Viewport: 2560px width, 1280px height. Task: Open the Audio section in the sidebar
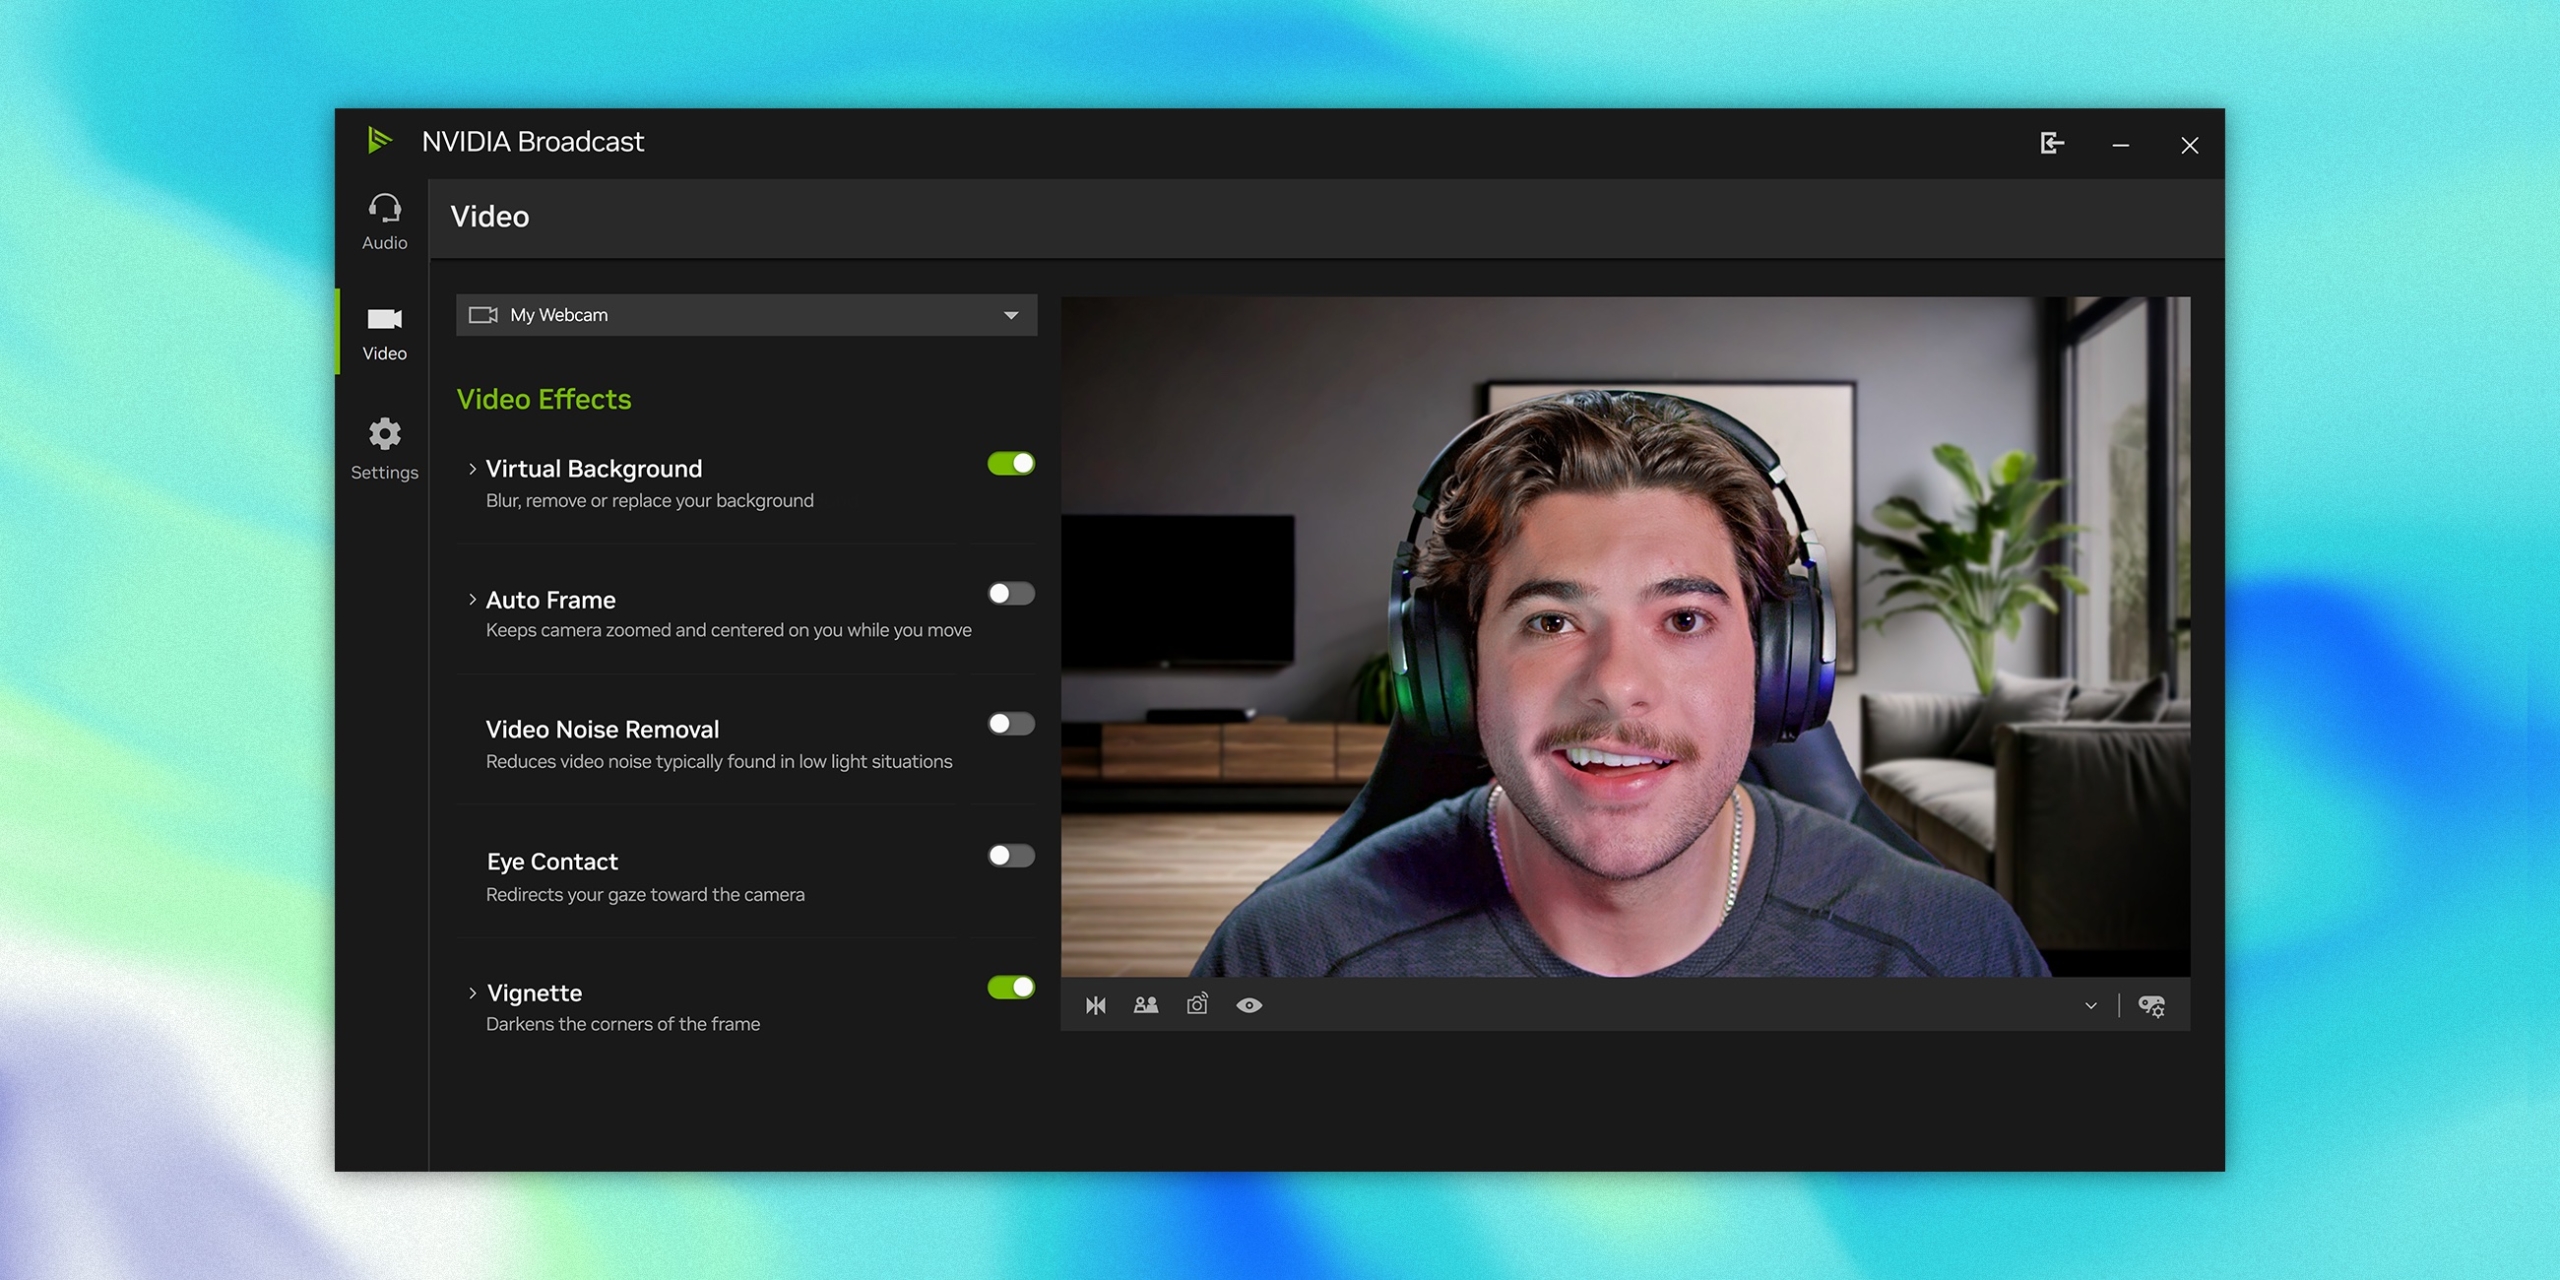click(x=384, y=222)
